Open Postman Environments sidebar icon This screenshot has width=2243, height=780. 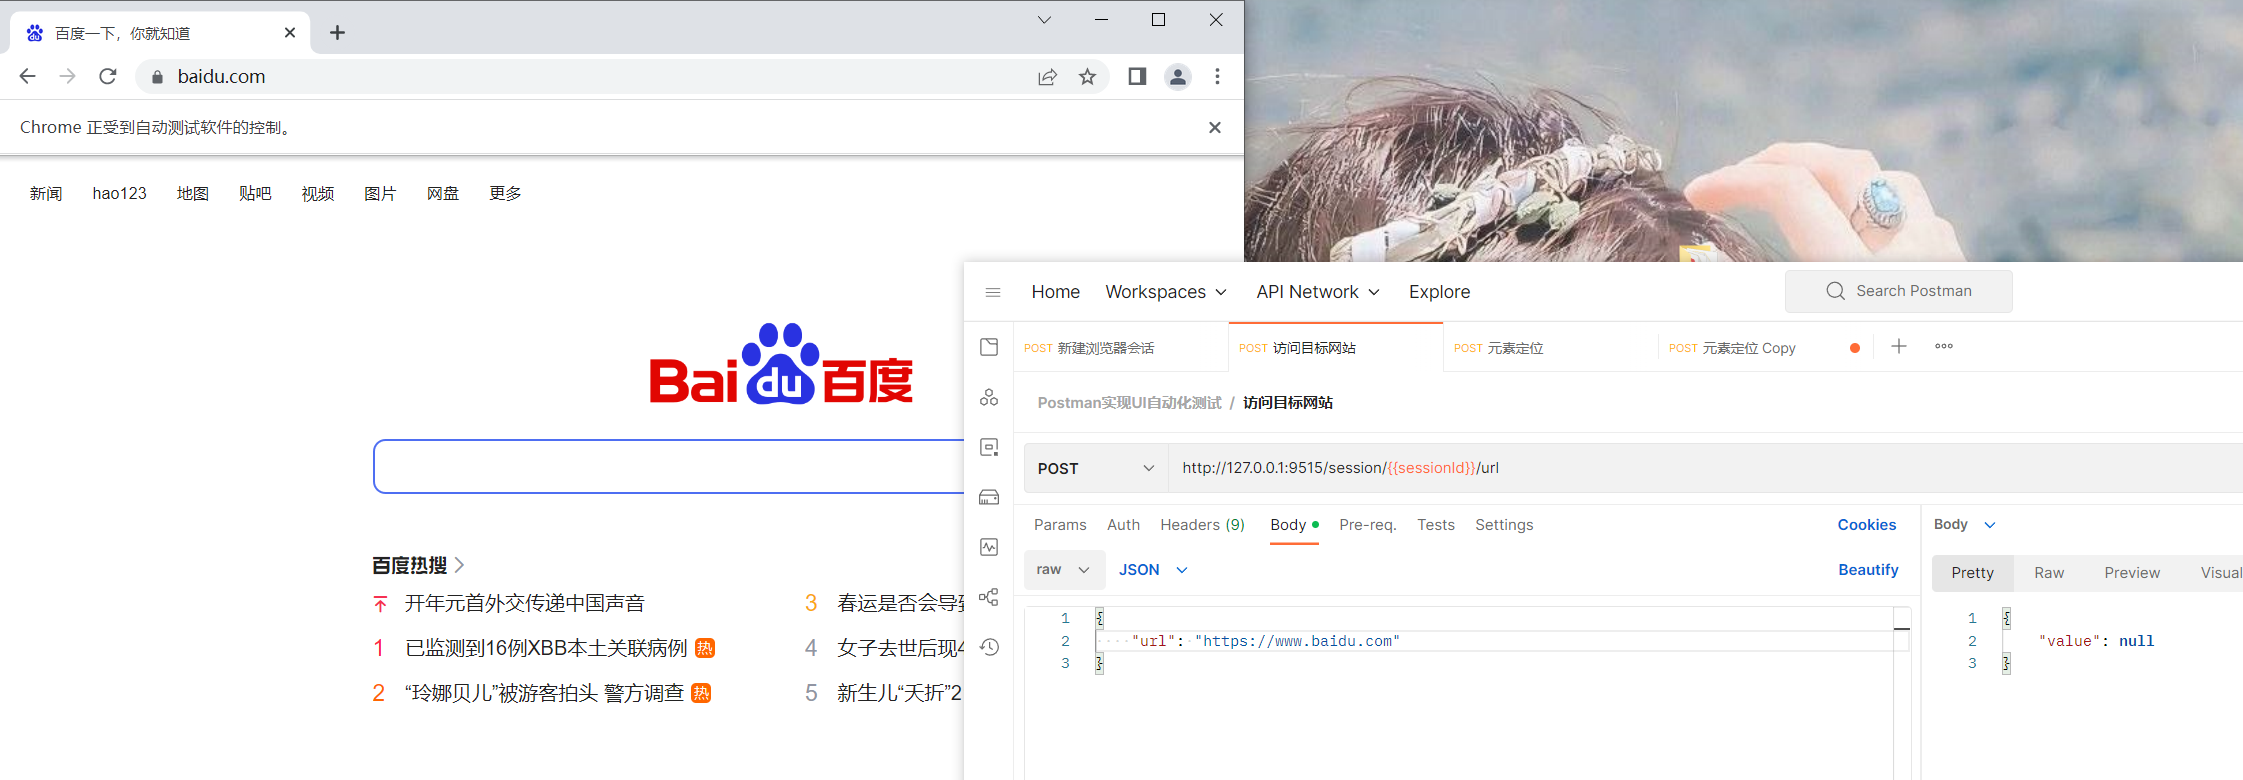pos(989,447)
